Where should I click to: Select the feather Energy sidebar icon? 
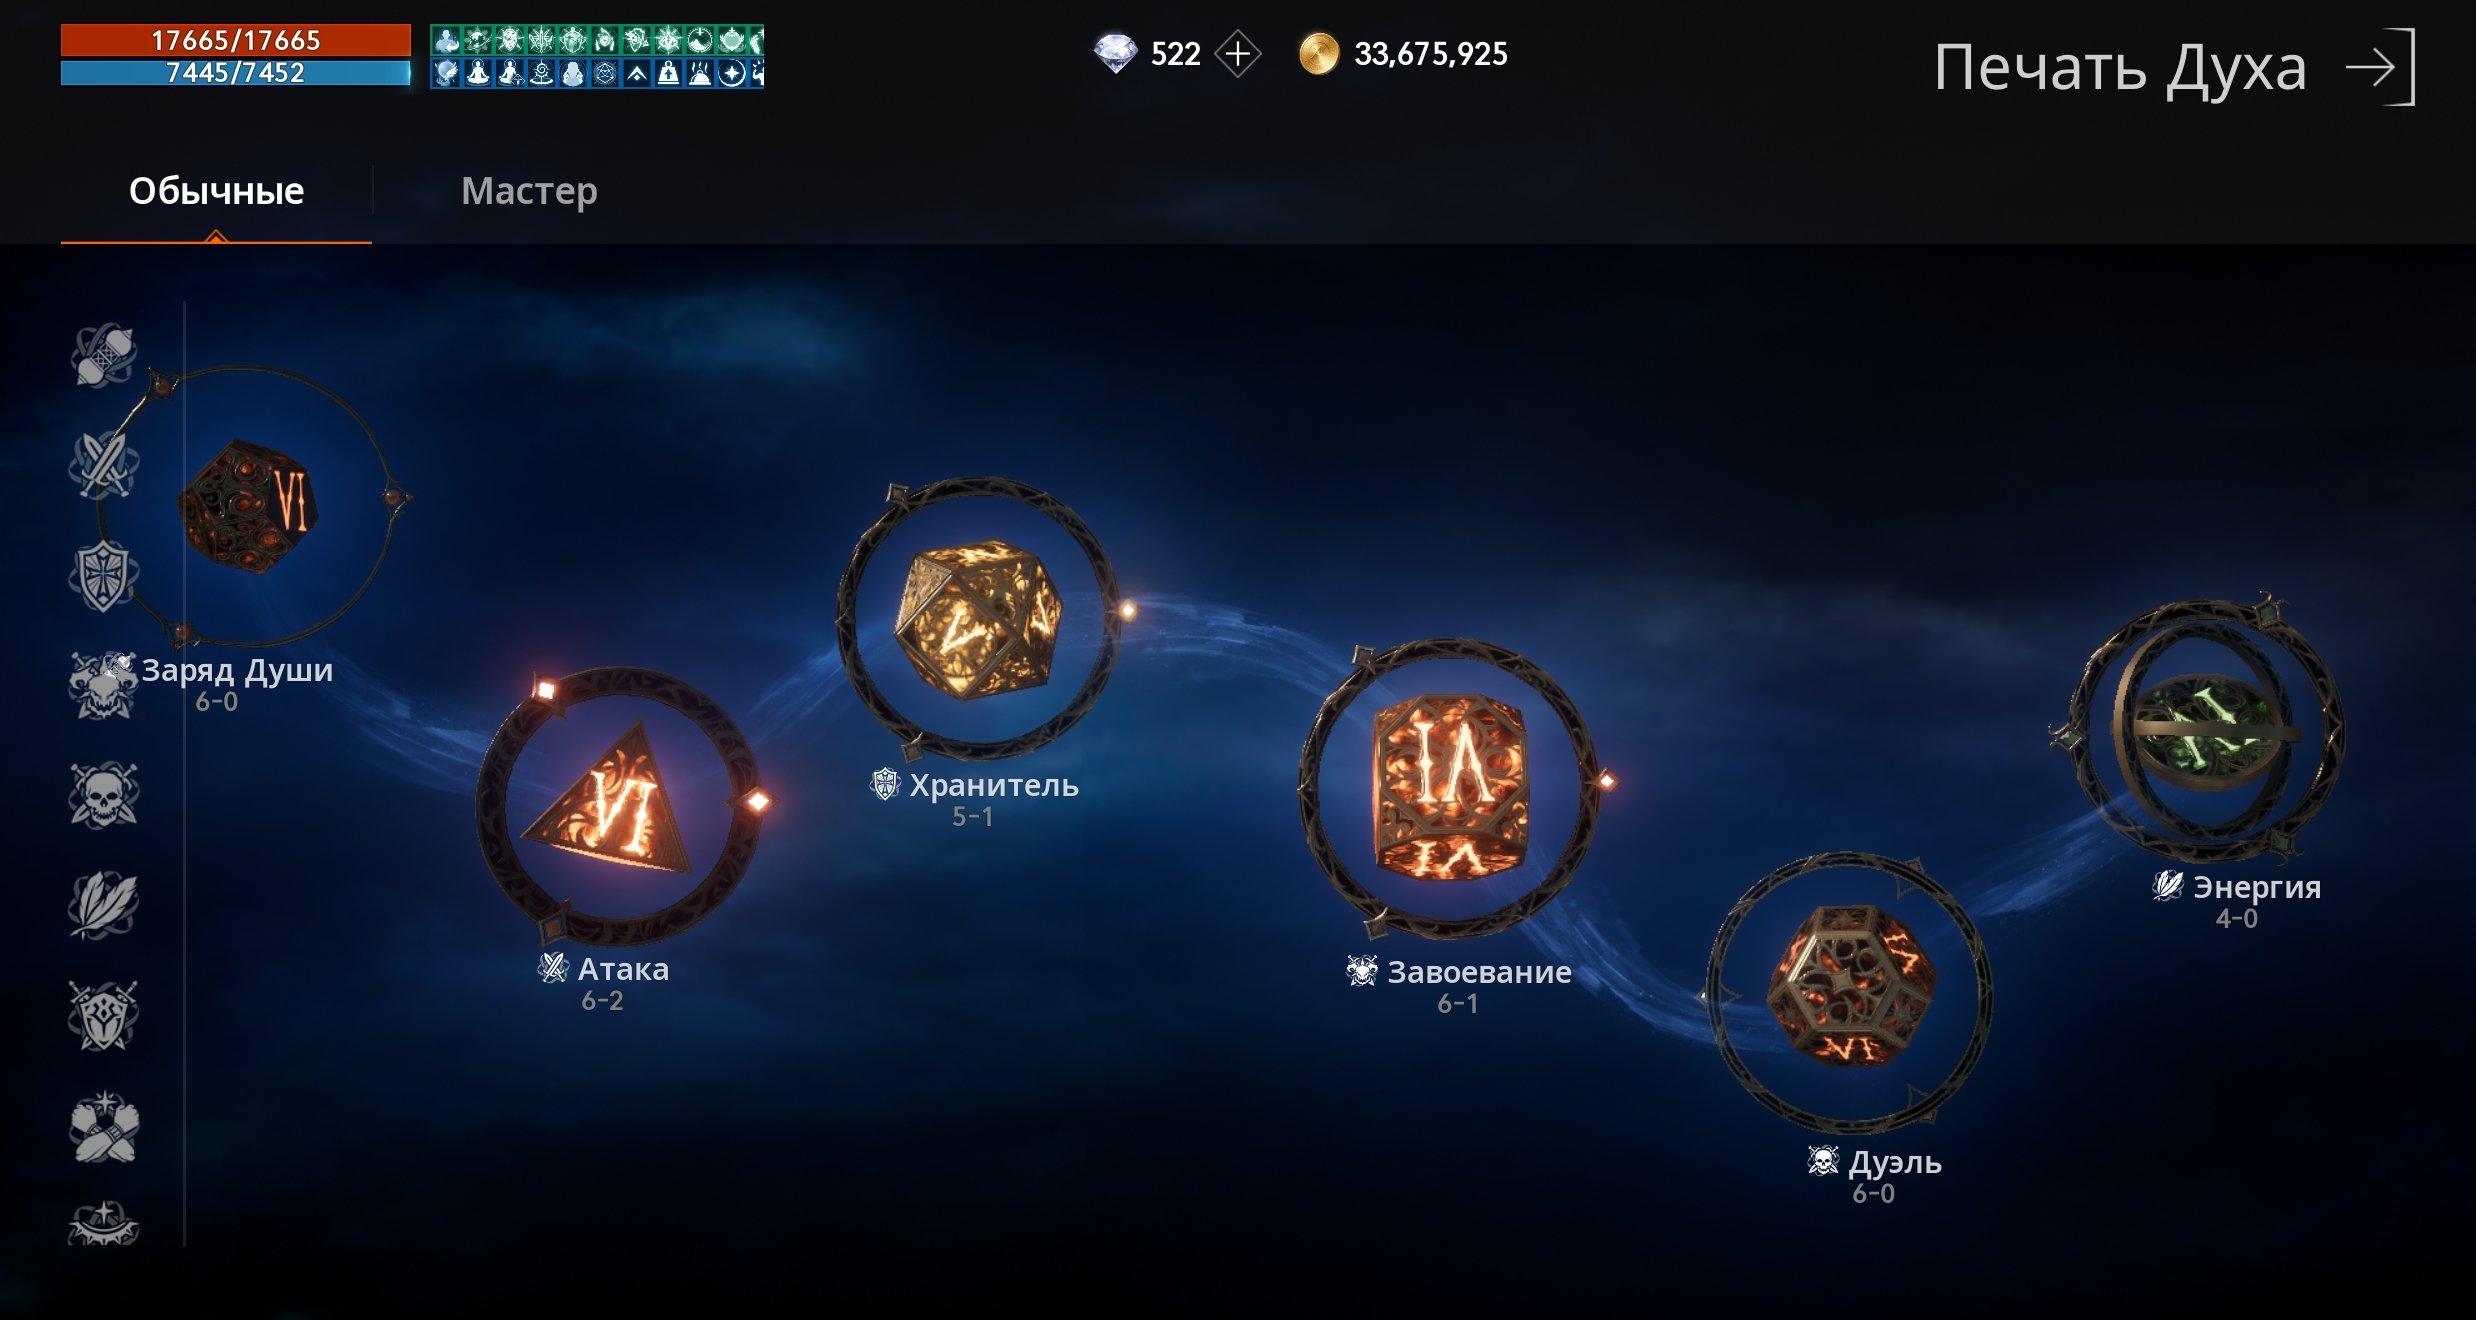[x=103, y=906]
